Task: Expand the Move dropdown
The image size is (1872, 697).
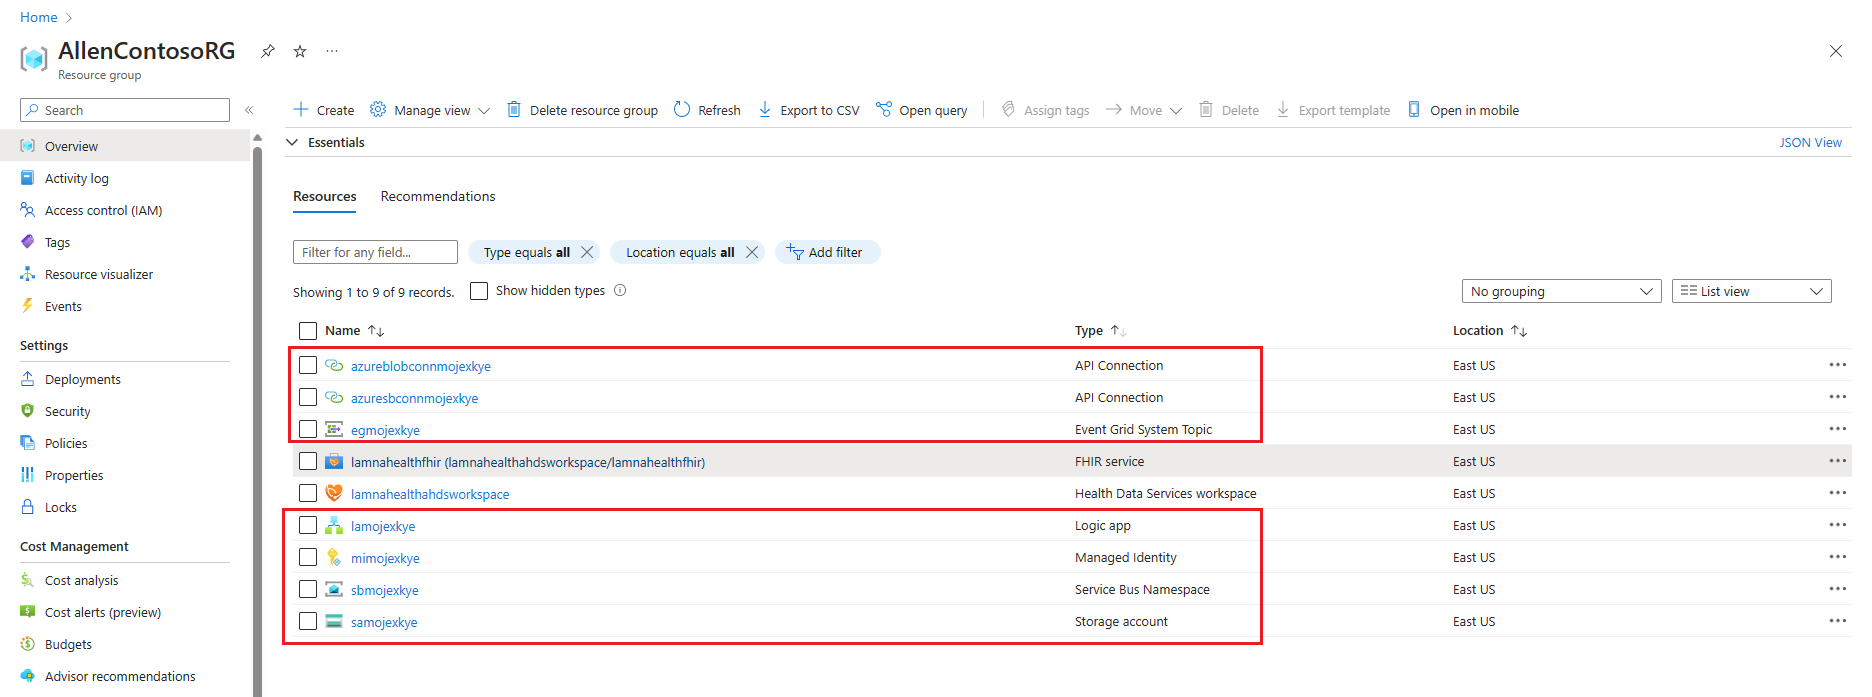Action: coord(1144,110)
